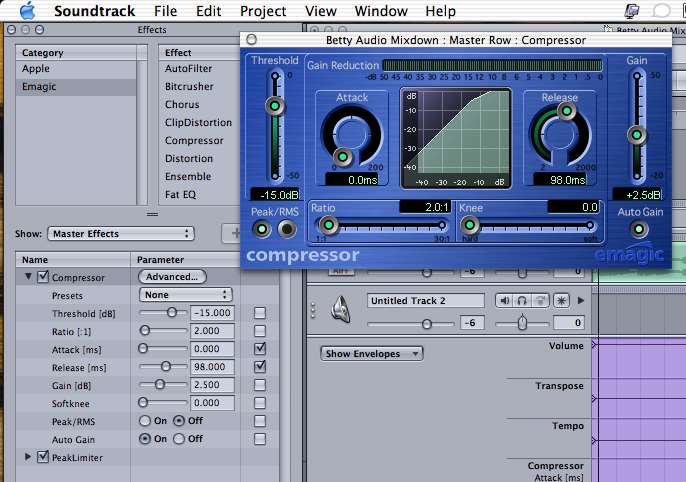Select the Emagic category
The image size is (686, 482).
(x=76, y=87)
